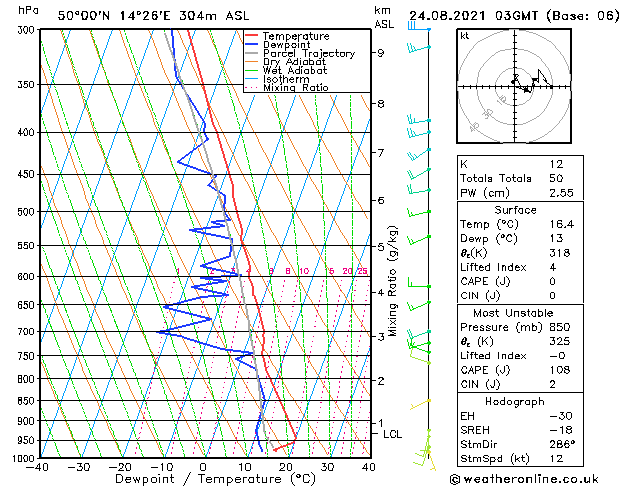Click the wind barb at 300 hPa

tap(419, 27)
